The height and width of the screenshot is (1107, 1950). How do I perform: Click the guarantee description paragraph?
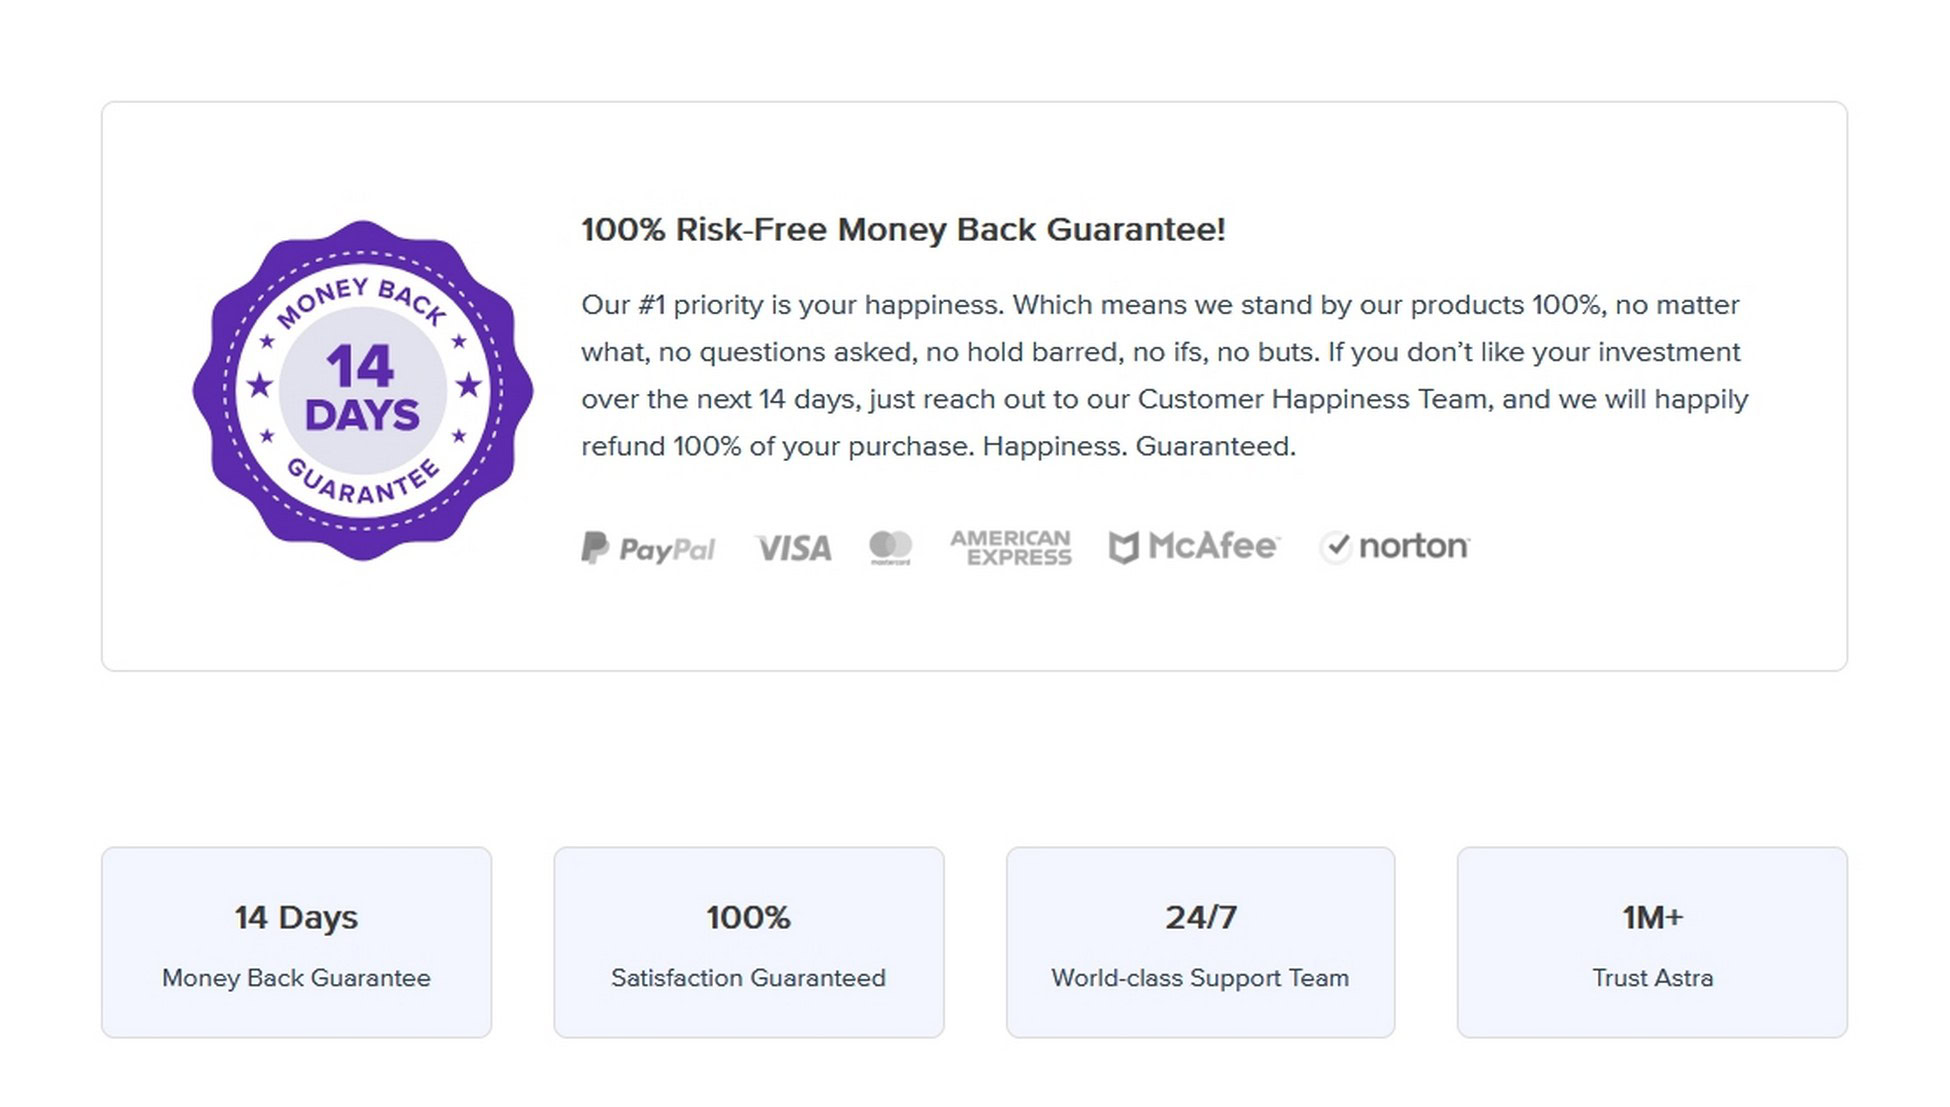[1165, 375]
